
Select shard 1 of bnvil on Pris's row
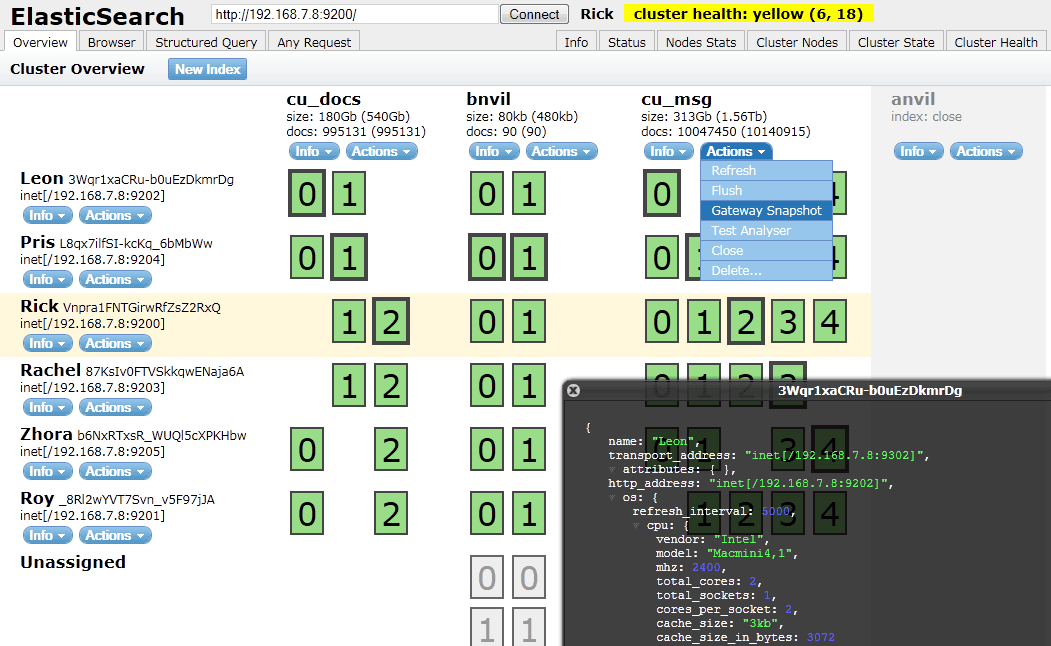pos(528,257)
